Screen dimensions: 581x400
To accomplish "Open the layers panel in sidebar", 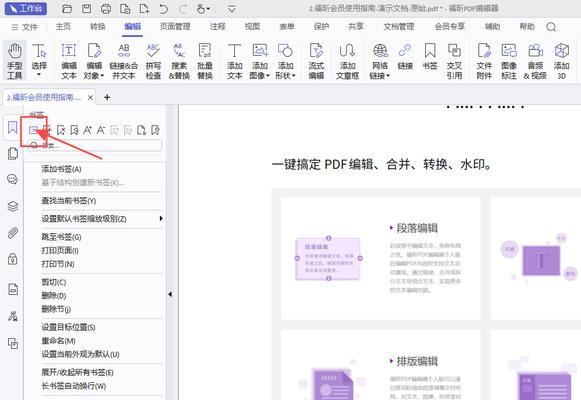I will pyautogui.click(x=13, y=206).
